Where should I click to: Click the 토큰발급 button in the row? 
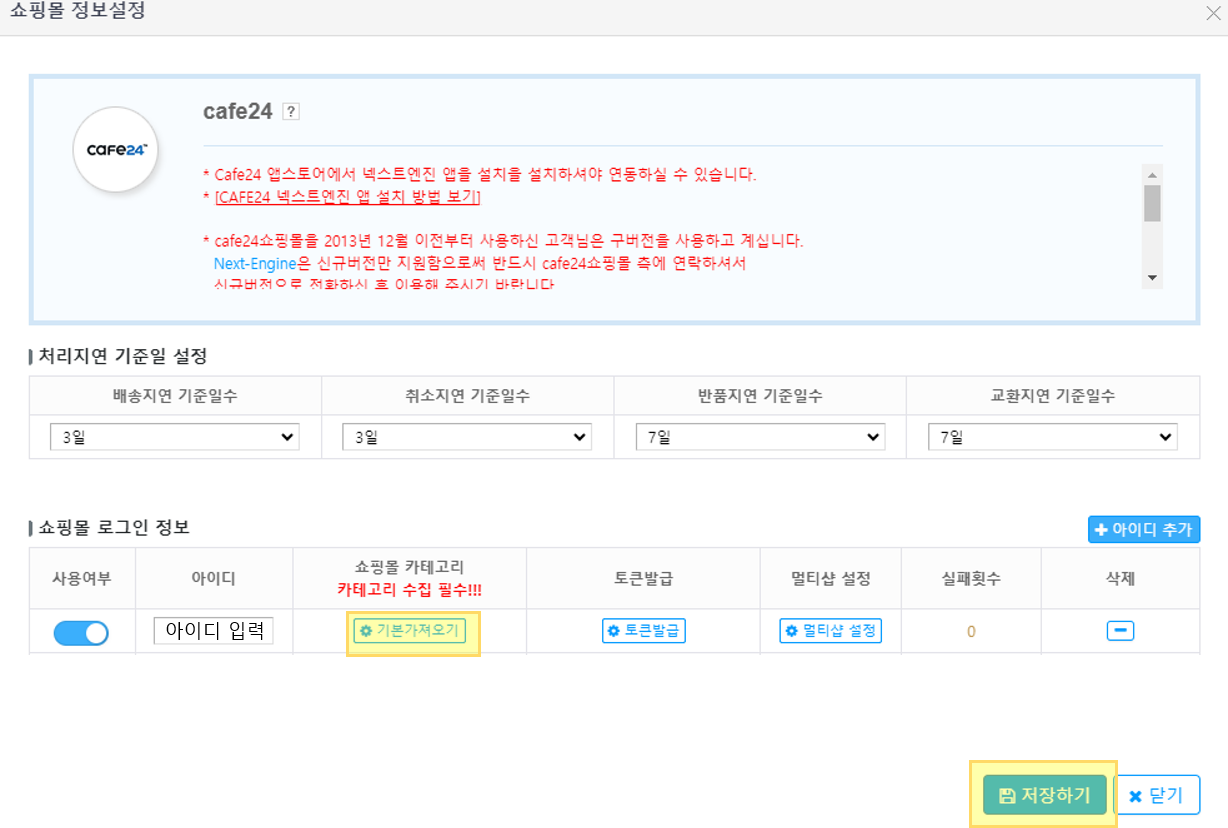[x=644, y=631]
